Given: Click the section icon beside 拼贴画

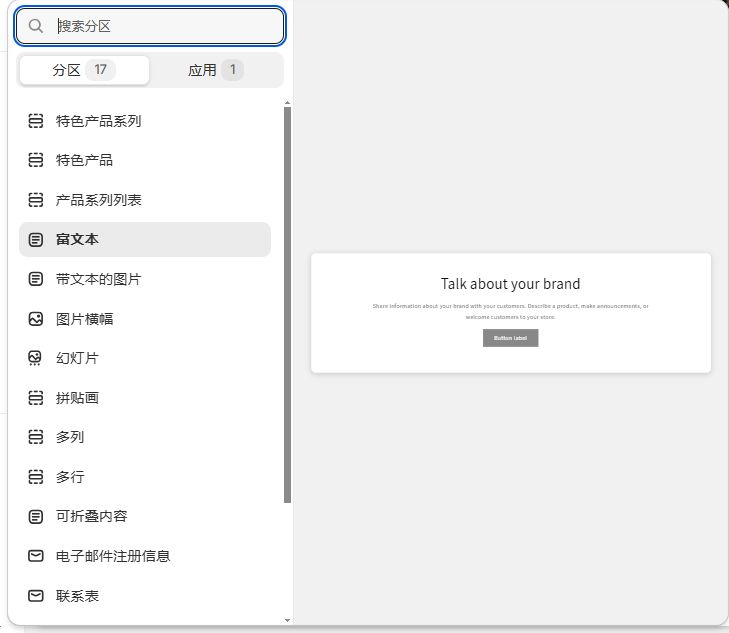Looking at the screenshot, I should pyautogui.click(x=36, y=398).
